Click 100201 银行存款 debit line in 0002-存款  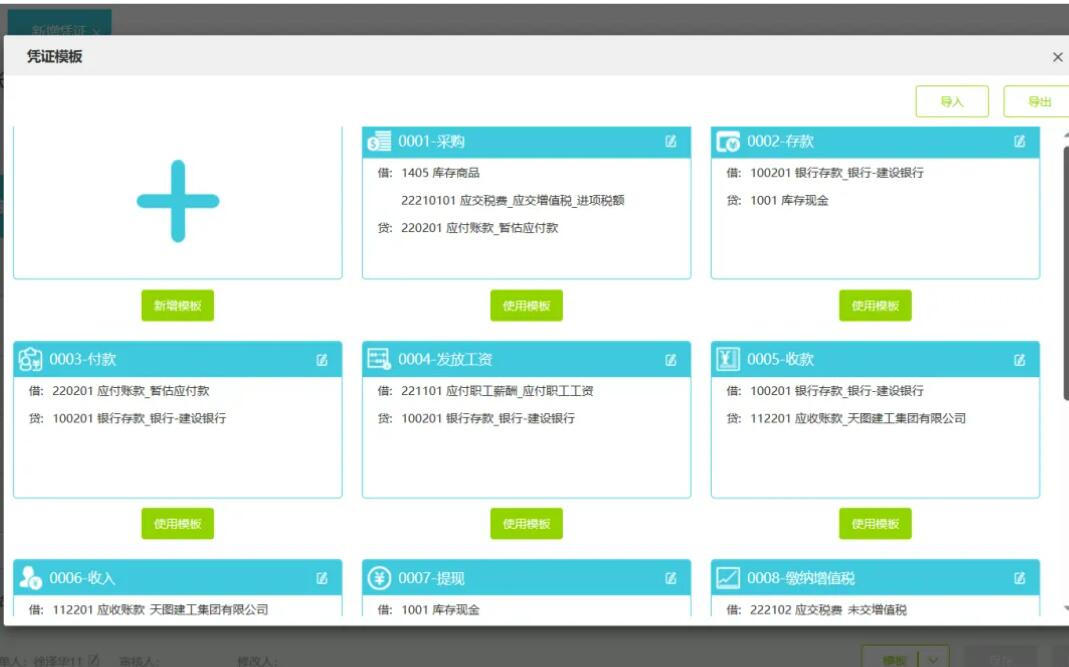click(837, 173)
